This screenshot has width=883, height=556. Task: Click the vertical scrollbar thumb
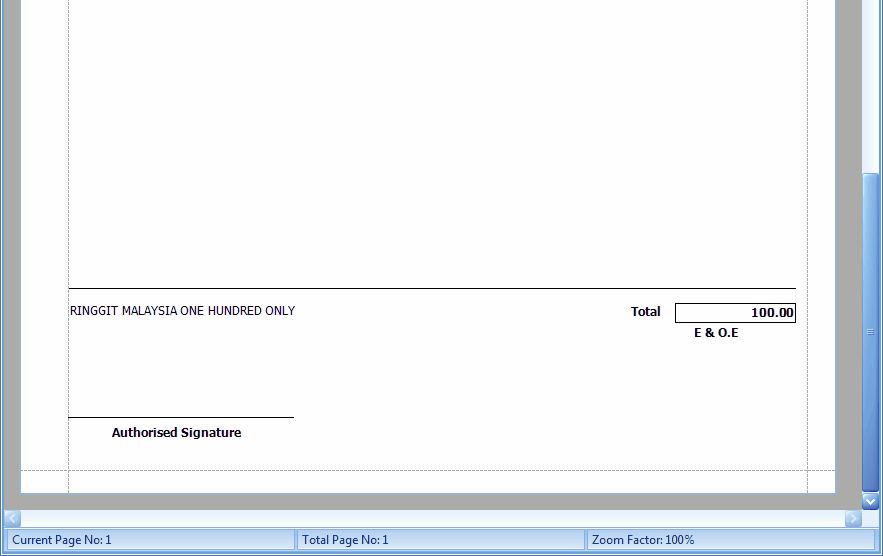[x=870, y=332]
